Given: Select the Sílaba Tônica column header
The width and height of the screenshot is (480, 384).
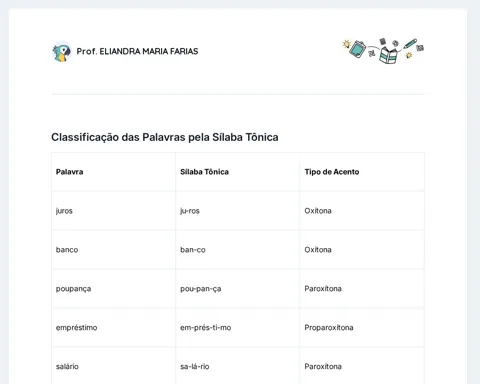Looking at the screenshot, I should (x=238, y=172).
